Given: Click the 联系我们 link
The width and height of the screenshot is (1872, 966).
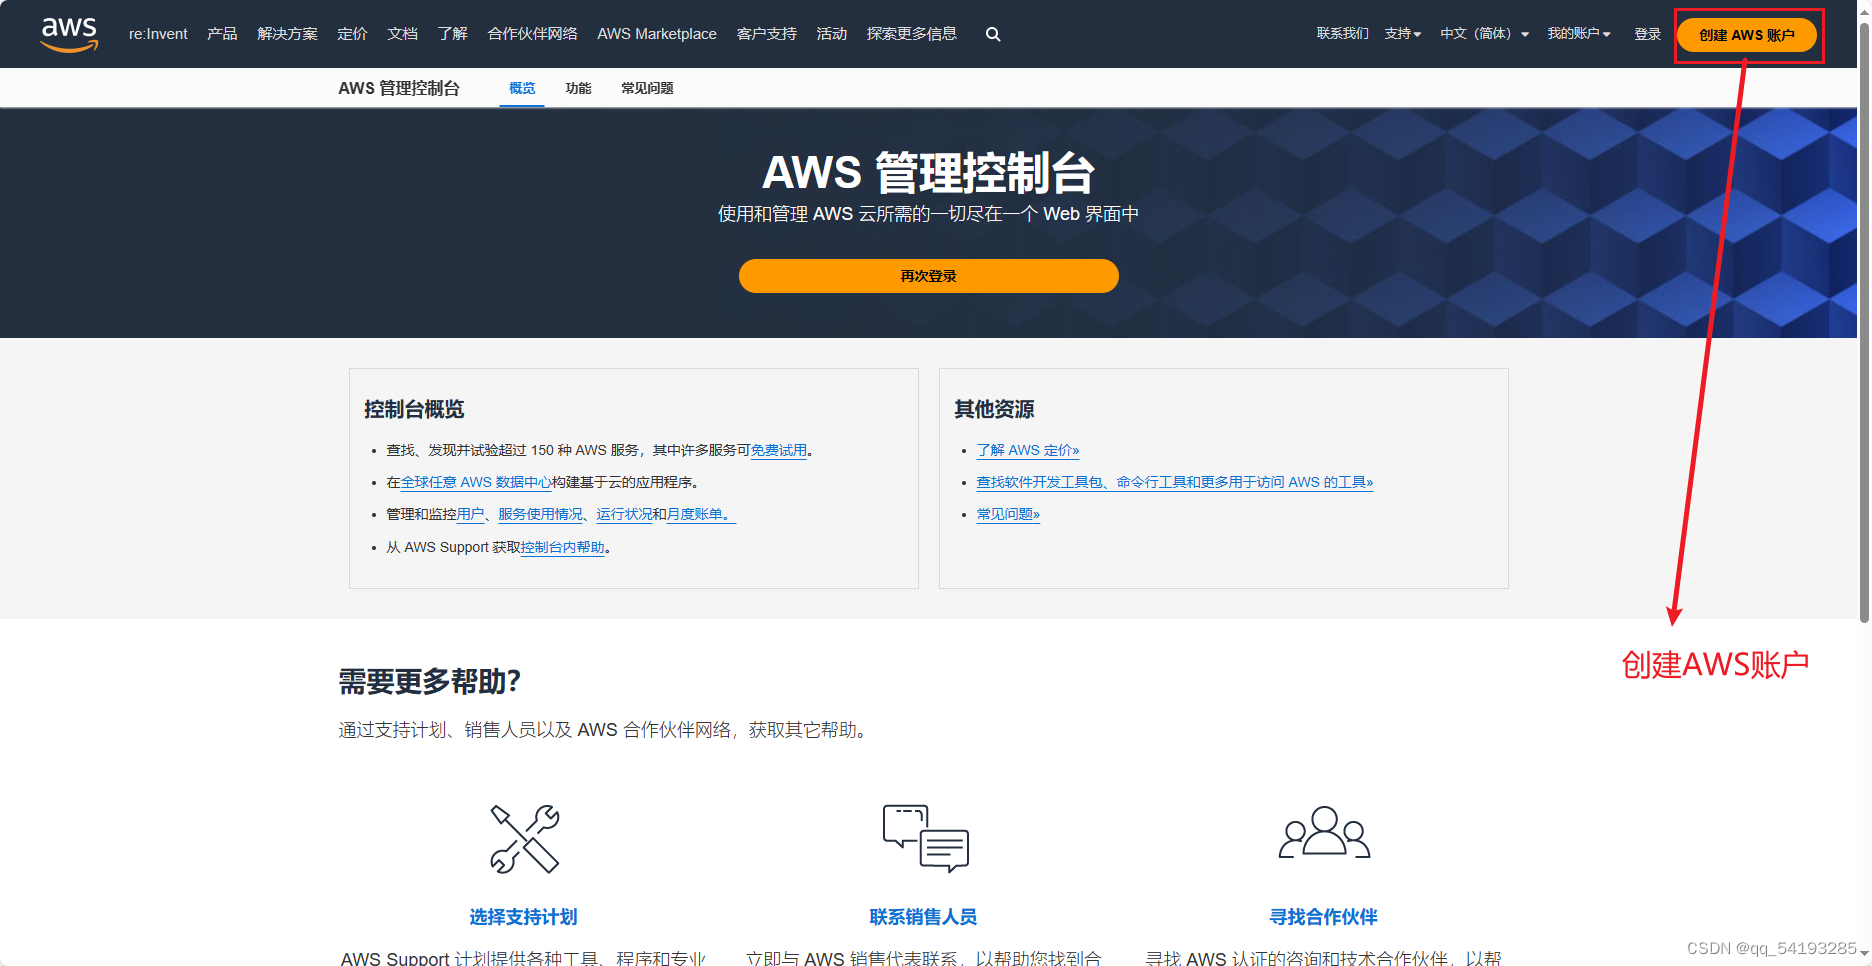Looking at the screenshot, I should 1342,34.
